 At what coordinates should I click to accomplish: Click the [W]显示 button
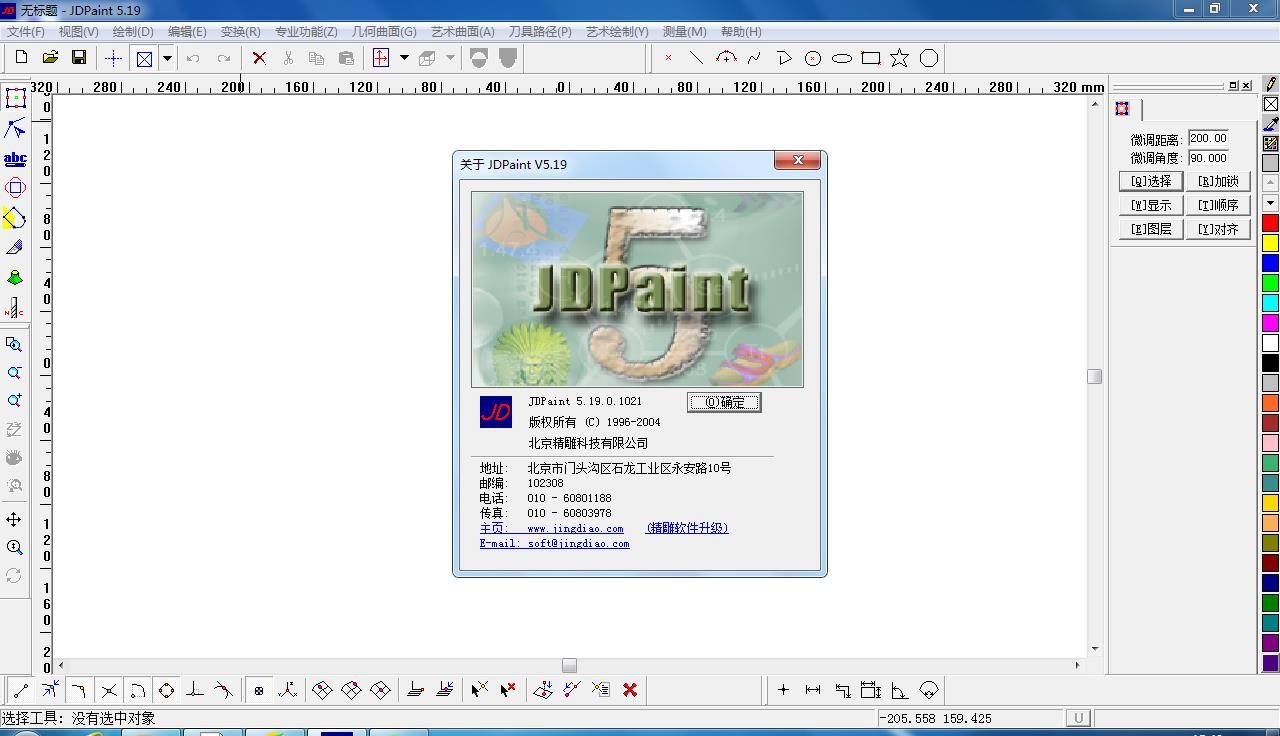coord(1151,205)
